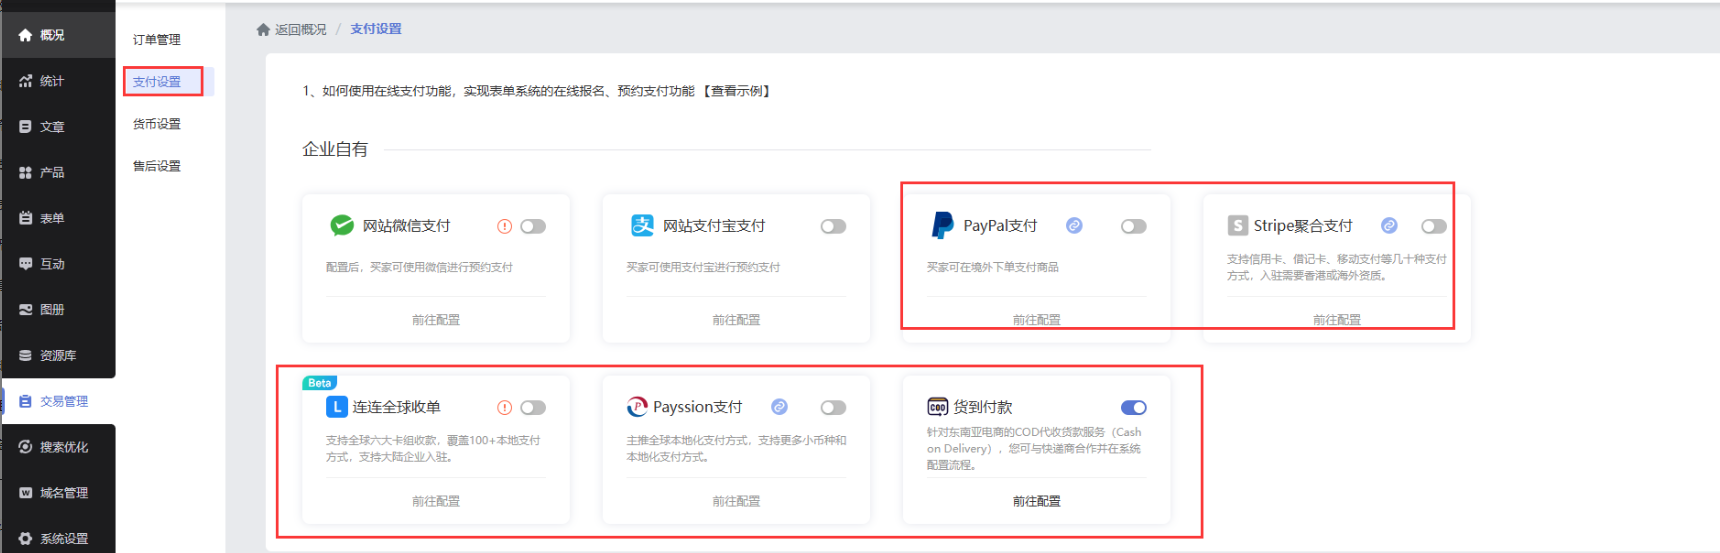Click the warning icon on 网站微信支付
Viewport: 1720px width, 553px height.
tap(505, 227)
